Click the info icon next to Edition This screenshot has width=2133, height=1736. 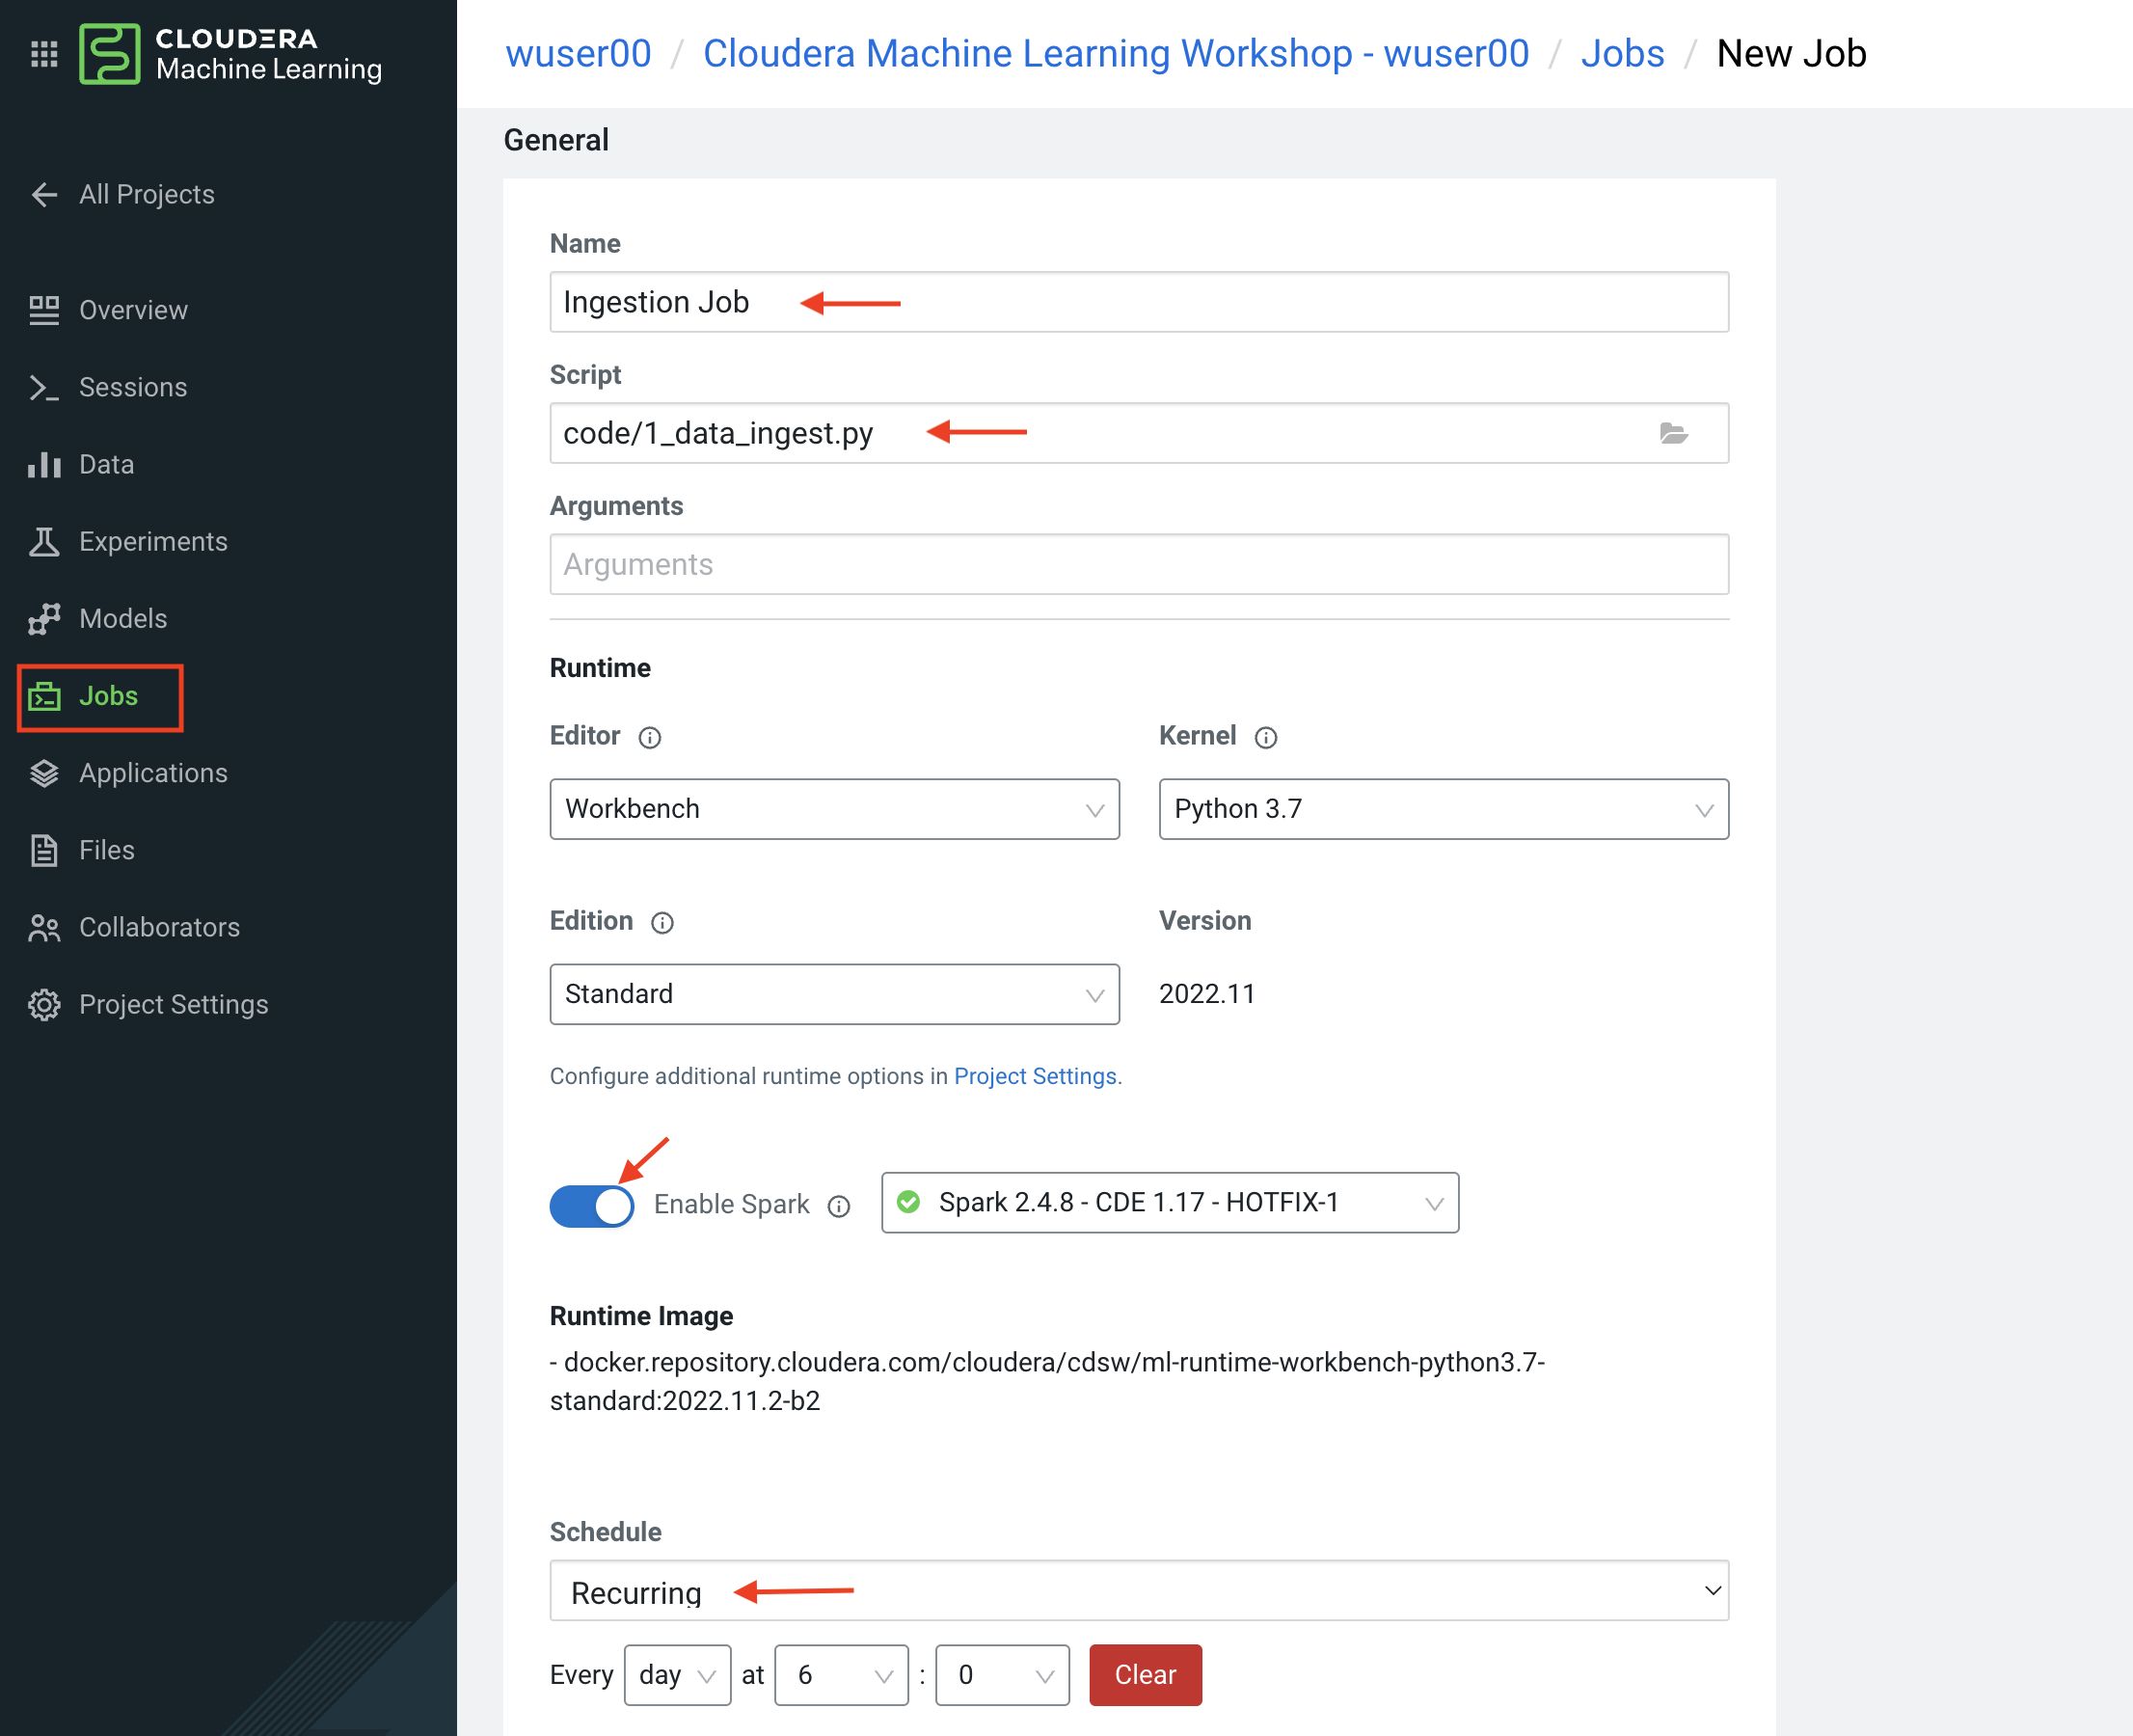pyautogui.click(x=662, y=923)
